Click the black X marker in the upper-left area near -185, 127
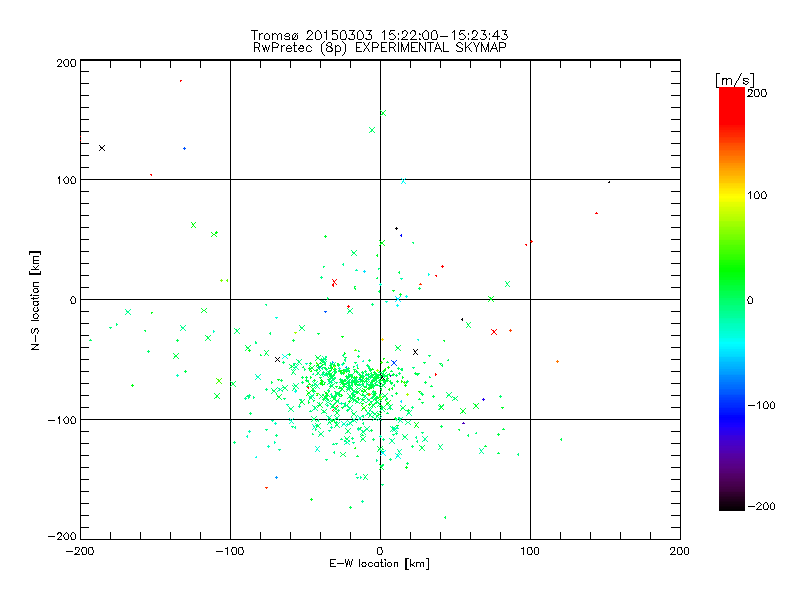 point(102,148)
